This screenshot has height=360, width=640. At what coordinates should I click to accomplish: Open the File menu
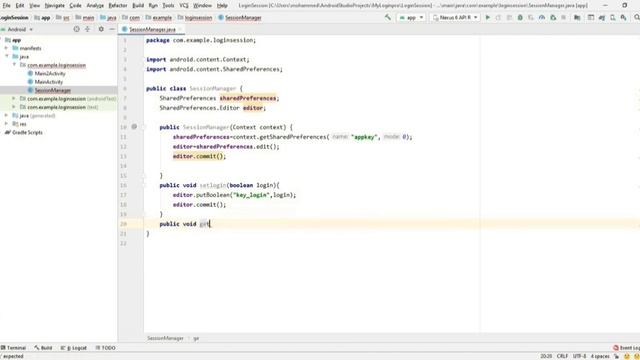(x=7, y=6)
